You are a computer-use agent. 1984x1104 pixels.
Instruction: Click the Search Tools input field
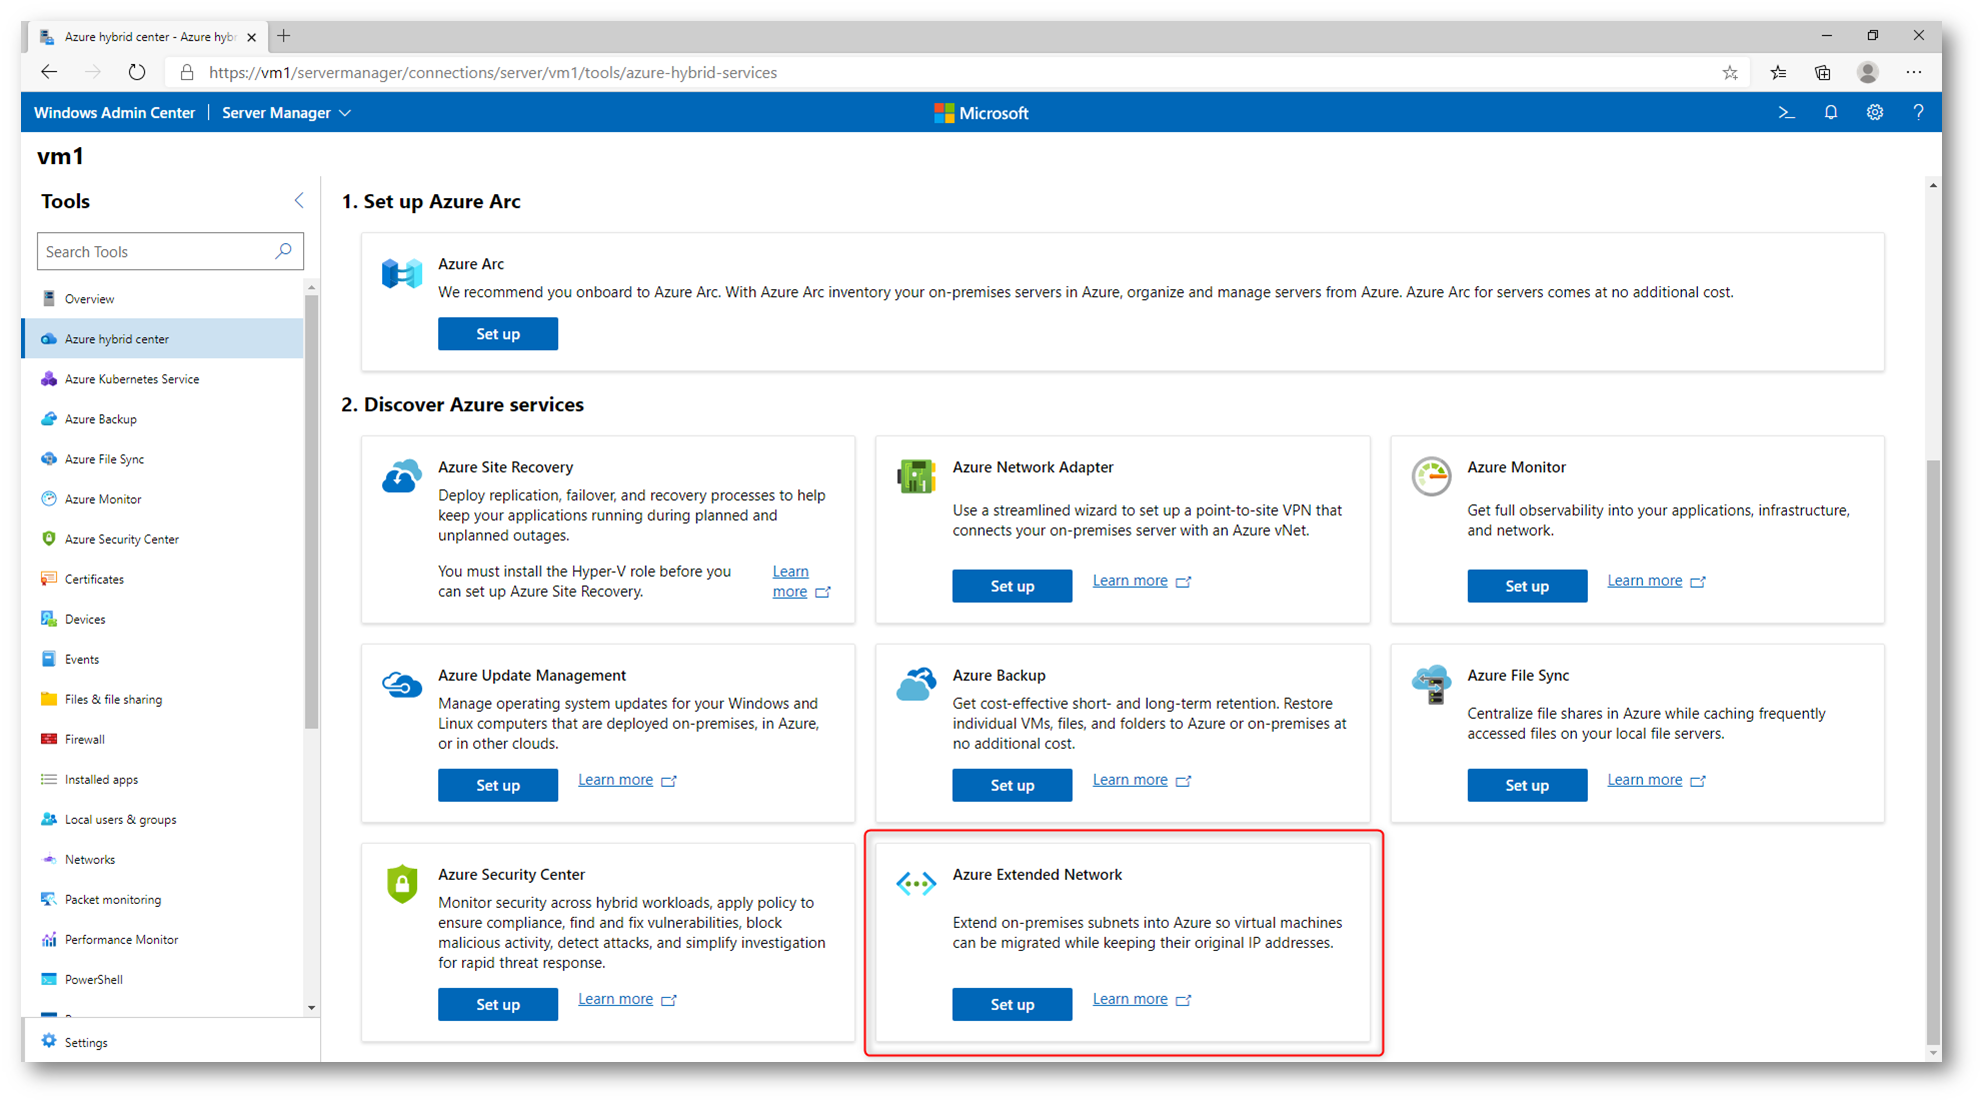pos(170,251)
